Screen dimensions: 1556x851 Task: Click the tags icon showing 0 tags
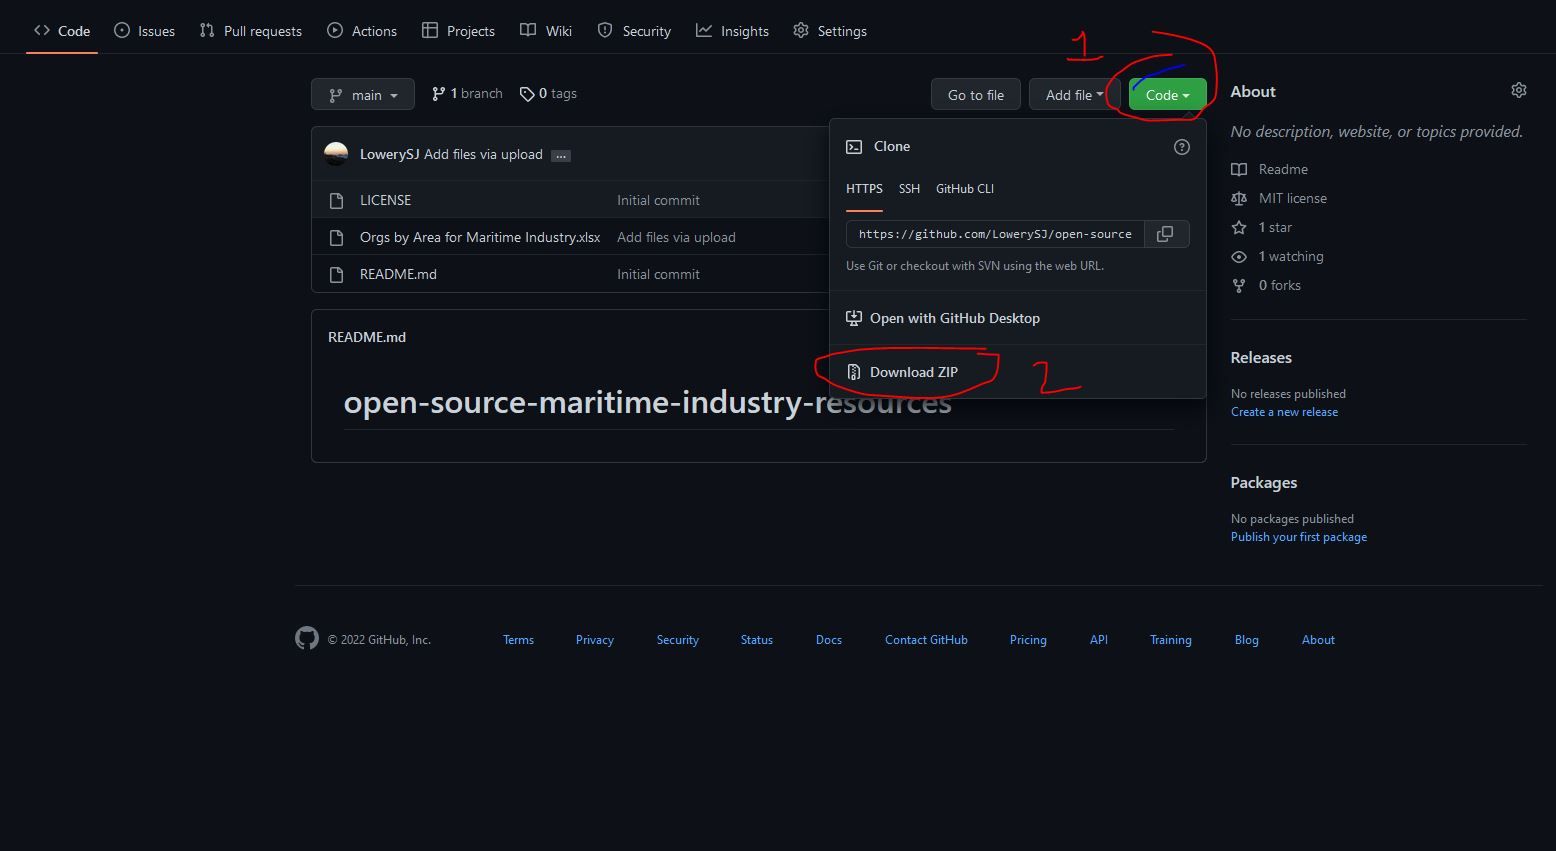(527, 94)
